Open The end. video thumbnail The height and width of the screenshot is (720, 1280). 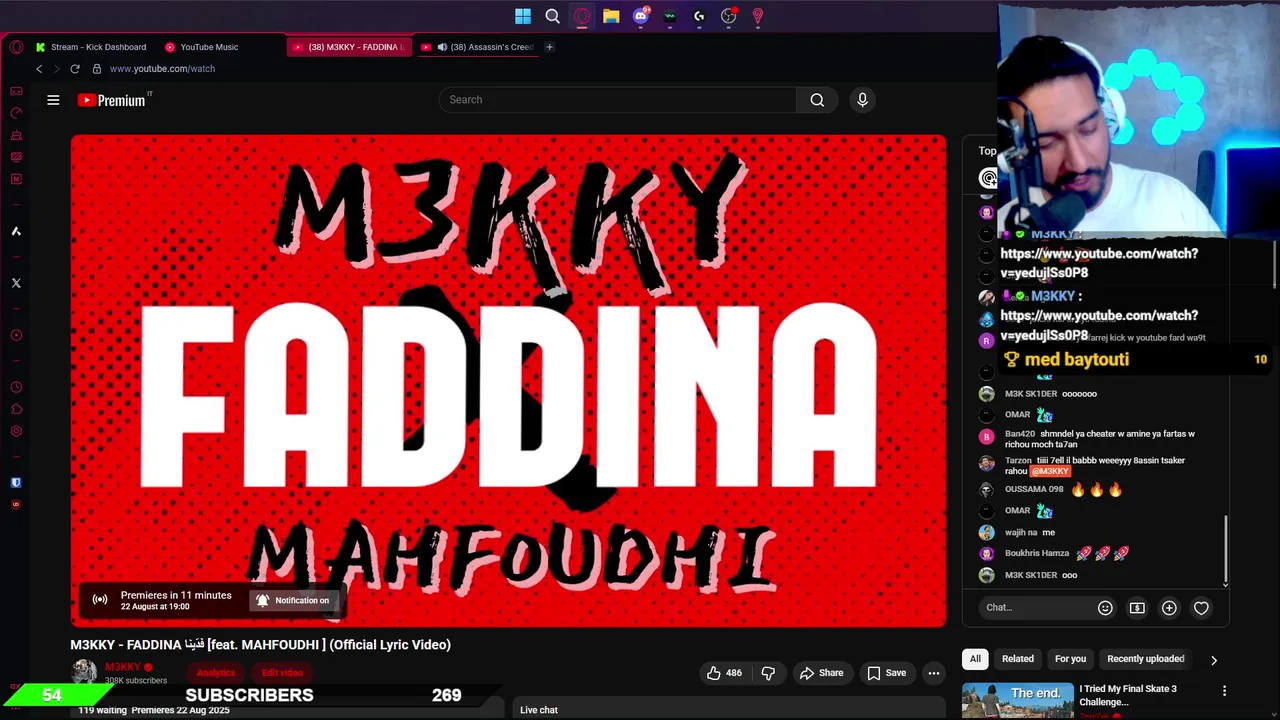coord(1018,701)
